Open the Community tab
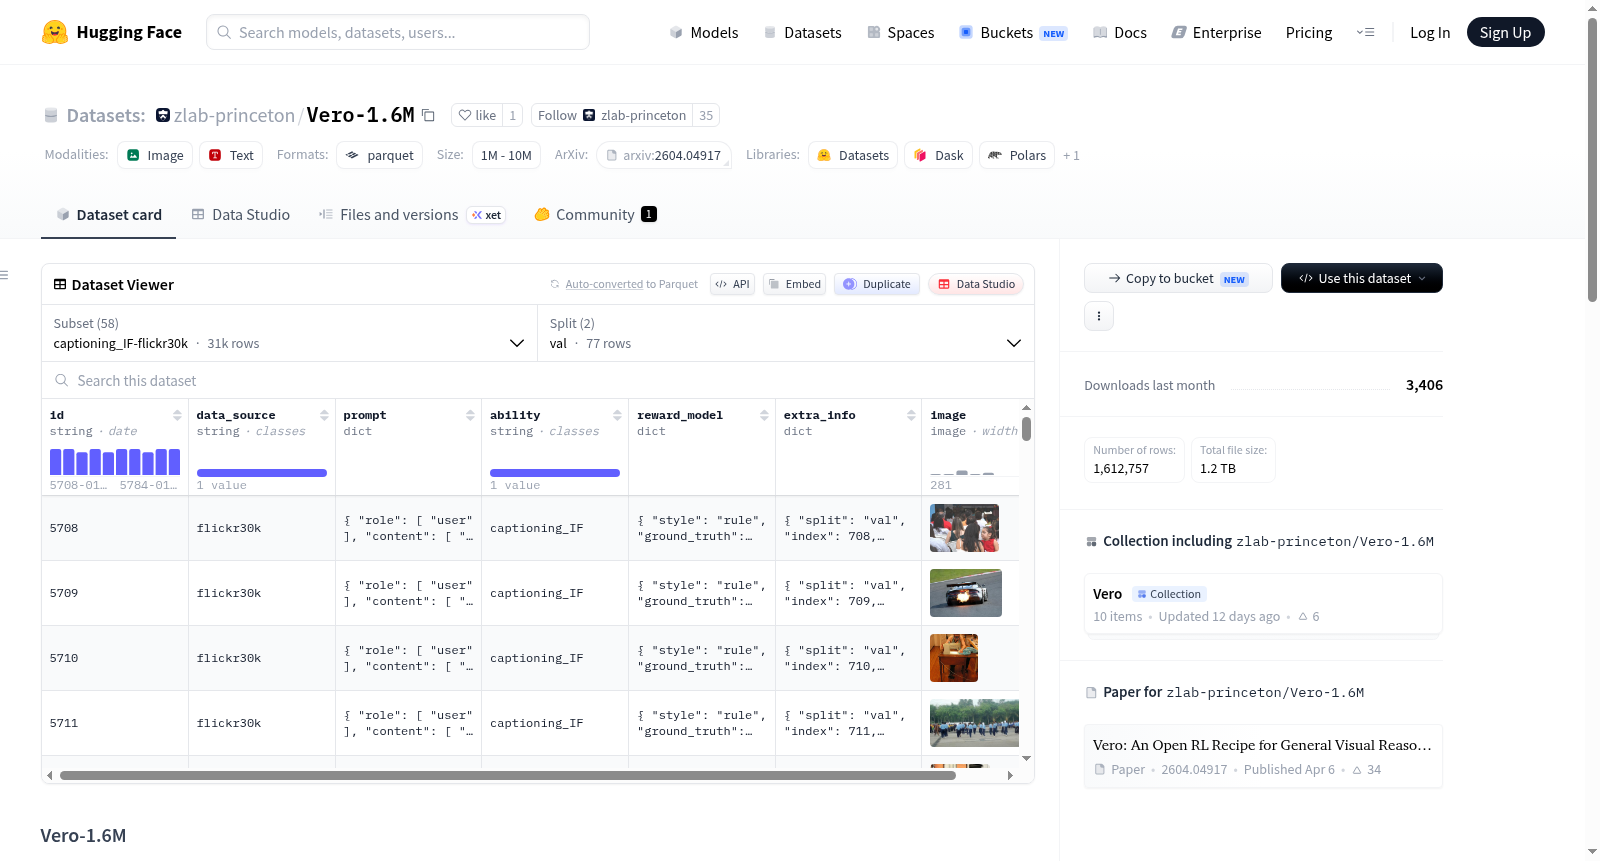Viewport: 1600px width, 861px height. pyautogui.click(x=596, y=214)
